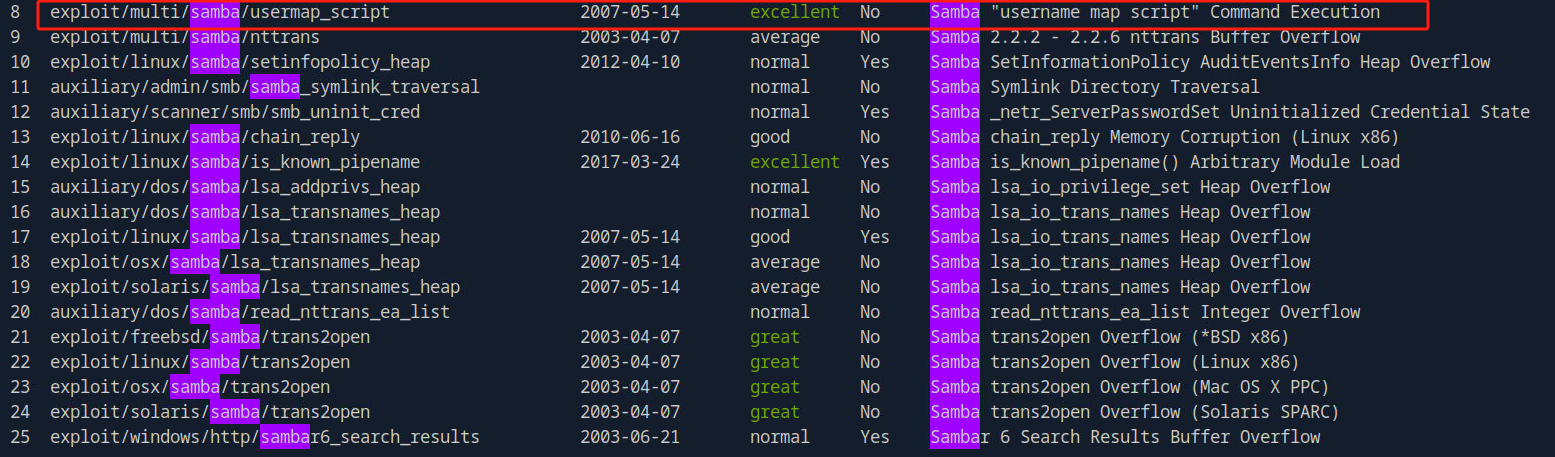
Task: Click row index number 25
Action: pyautogui.click(x=20, y=438)
